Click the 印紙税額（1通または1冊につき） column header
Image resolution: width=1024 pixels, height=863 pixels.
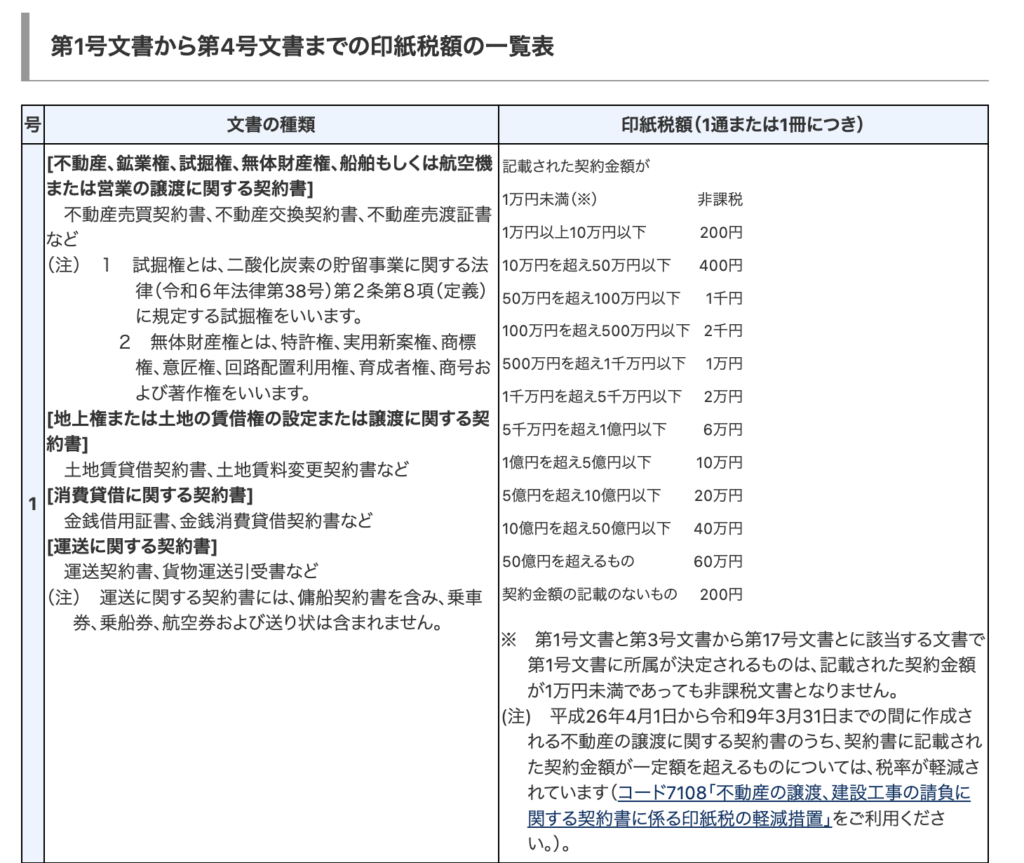[x=742, y=124]
